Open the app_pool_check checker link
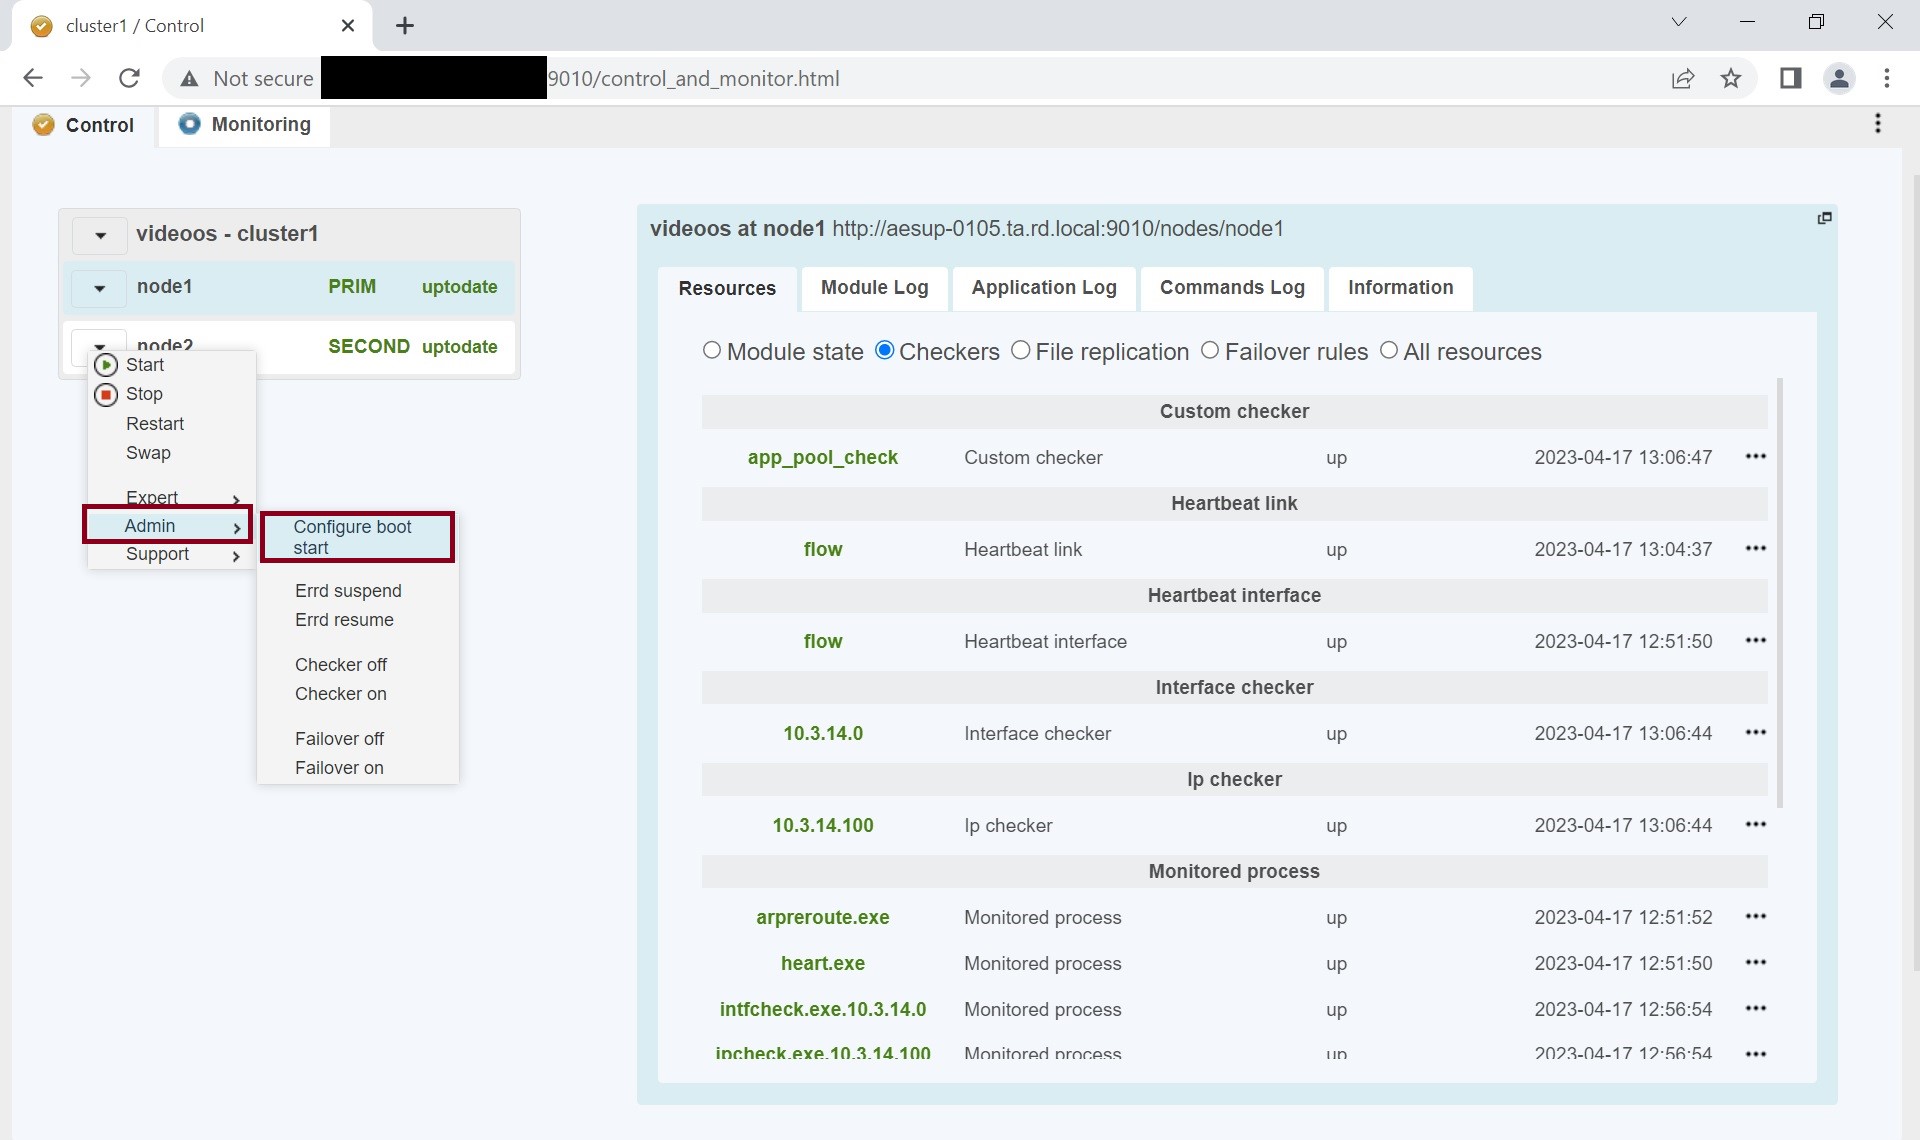1920x1140 pixels. [x=822, y=457]
